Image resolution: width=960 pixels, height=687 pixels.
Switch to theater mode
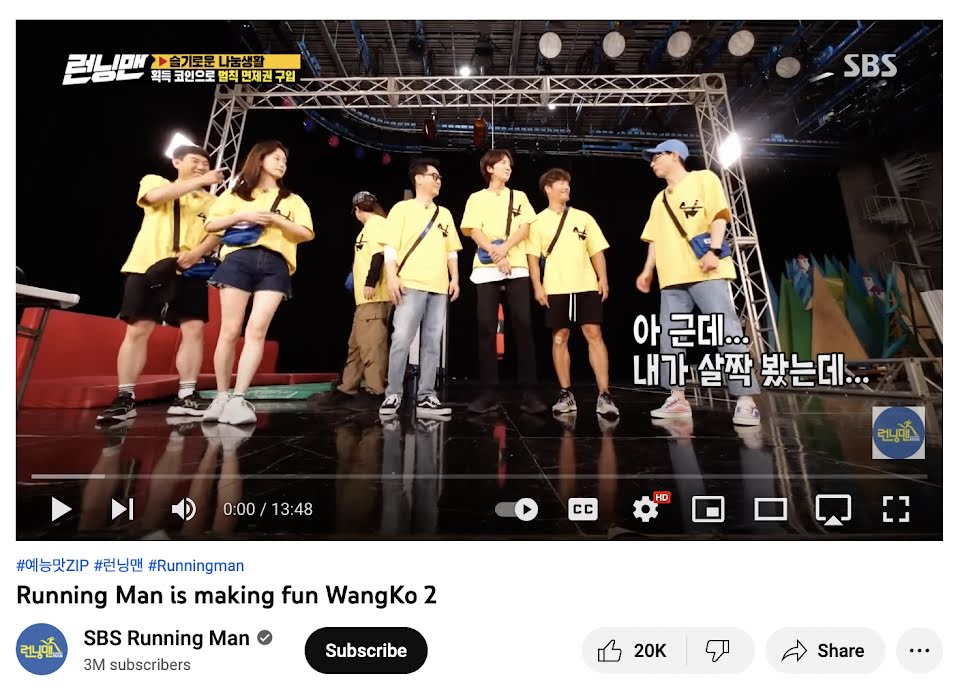point(770,509)
